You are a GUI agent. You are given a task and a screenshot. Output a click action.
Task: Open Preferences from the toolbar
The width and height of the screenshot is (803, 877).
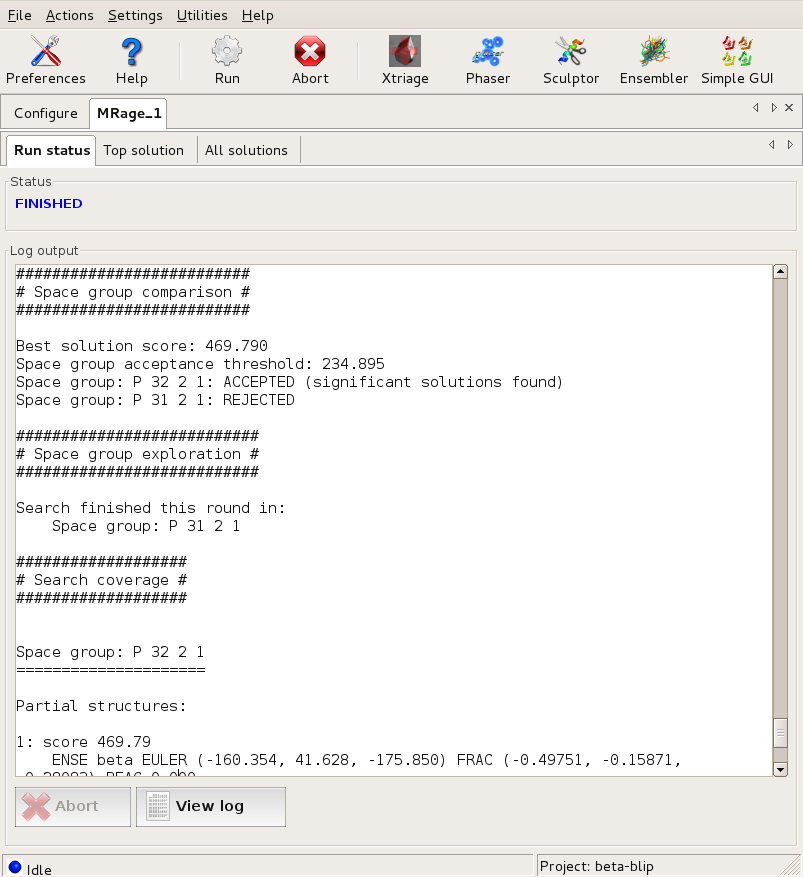click(x=46, y=60)
